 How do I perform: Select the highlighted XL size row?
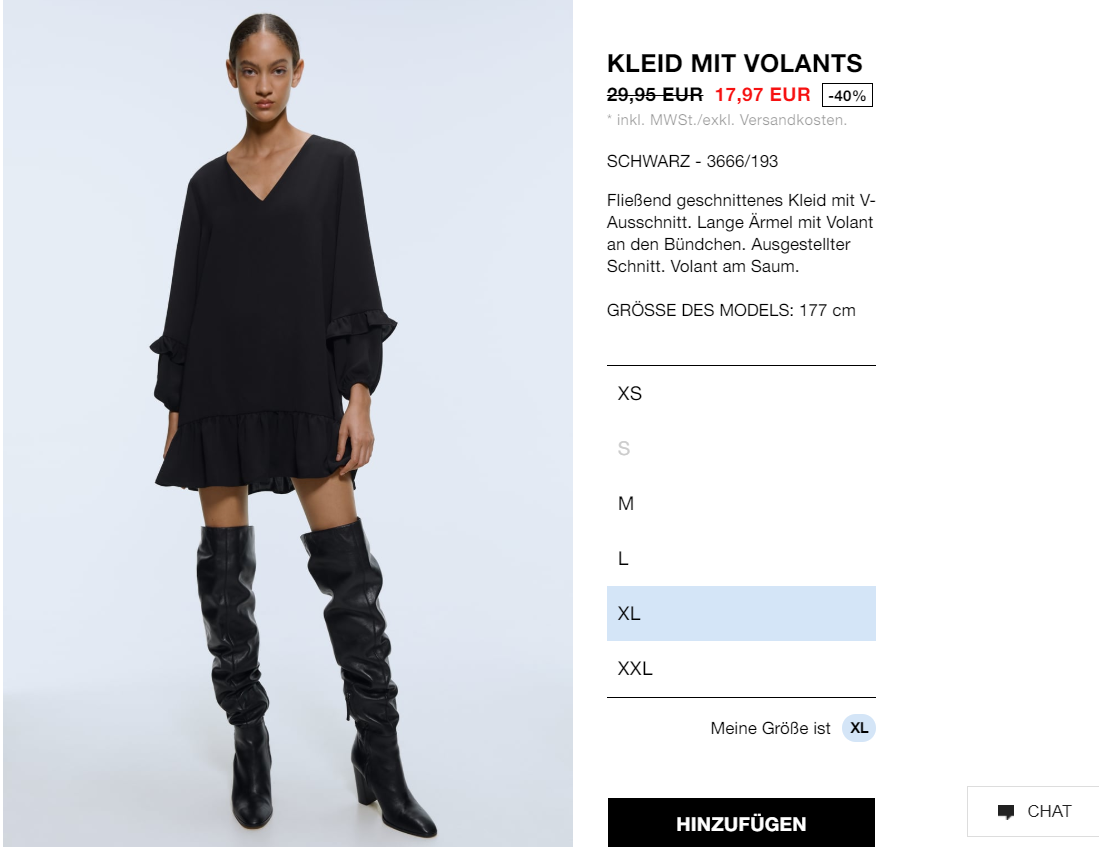[x=741, y=614]
